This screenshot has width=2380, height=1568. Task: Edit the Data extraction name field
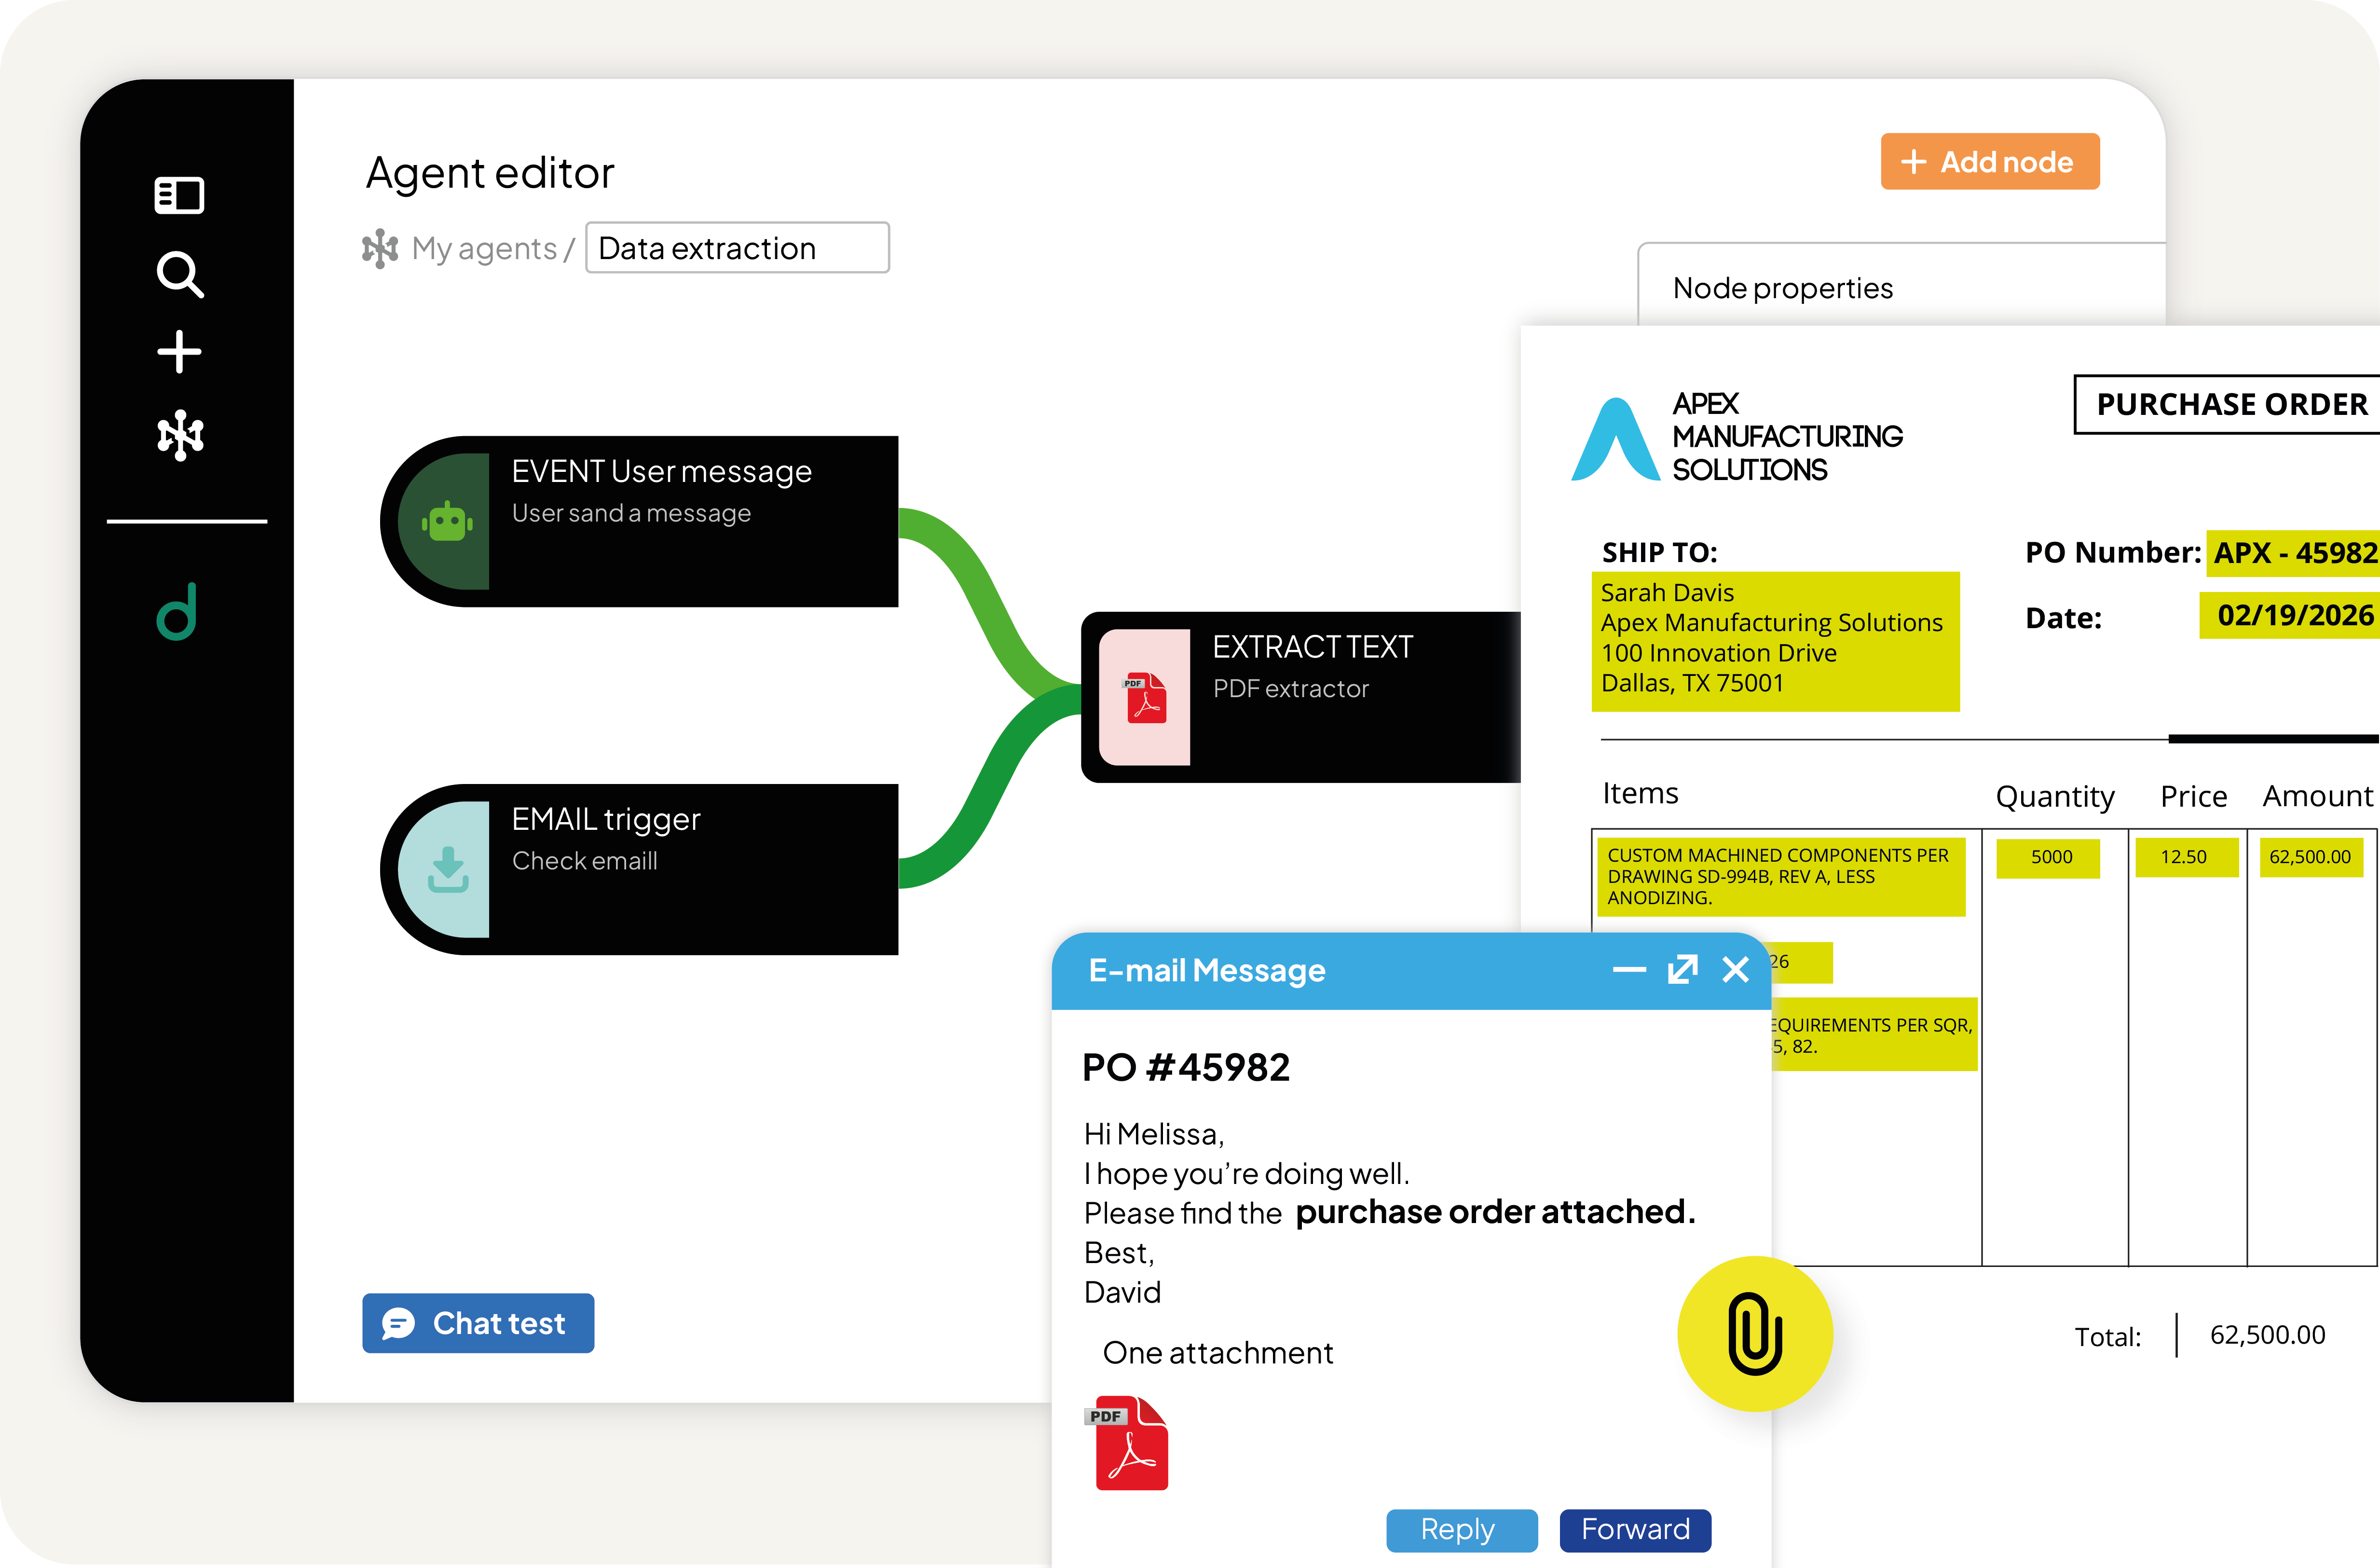click(737, 247)
